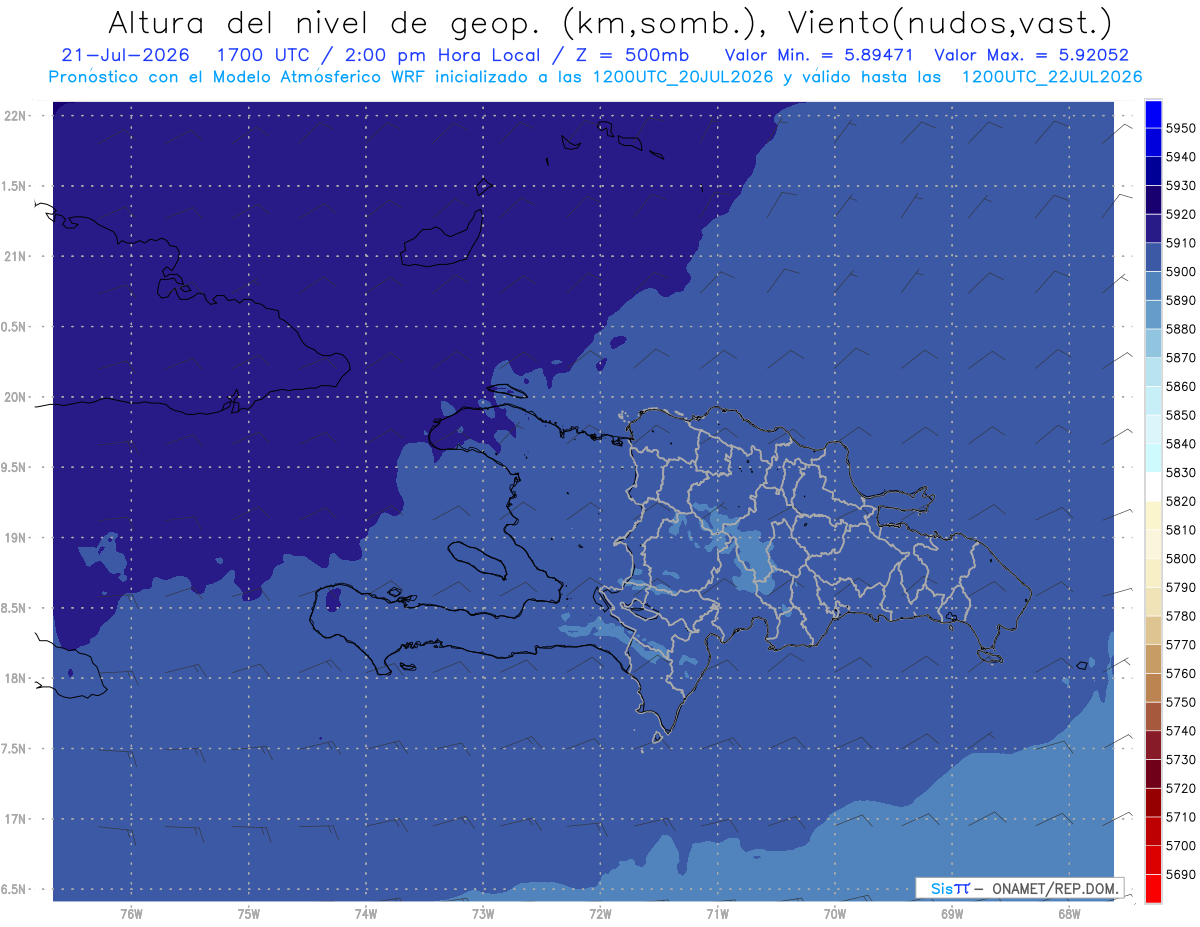The image size is (1200, 927).
Task: Click the 5910 legend value
Action: pyautogui.click(x=1180, y=243)
